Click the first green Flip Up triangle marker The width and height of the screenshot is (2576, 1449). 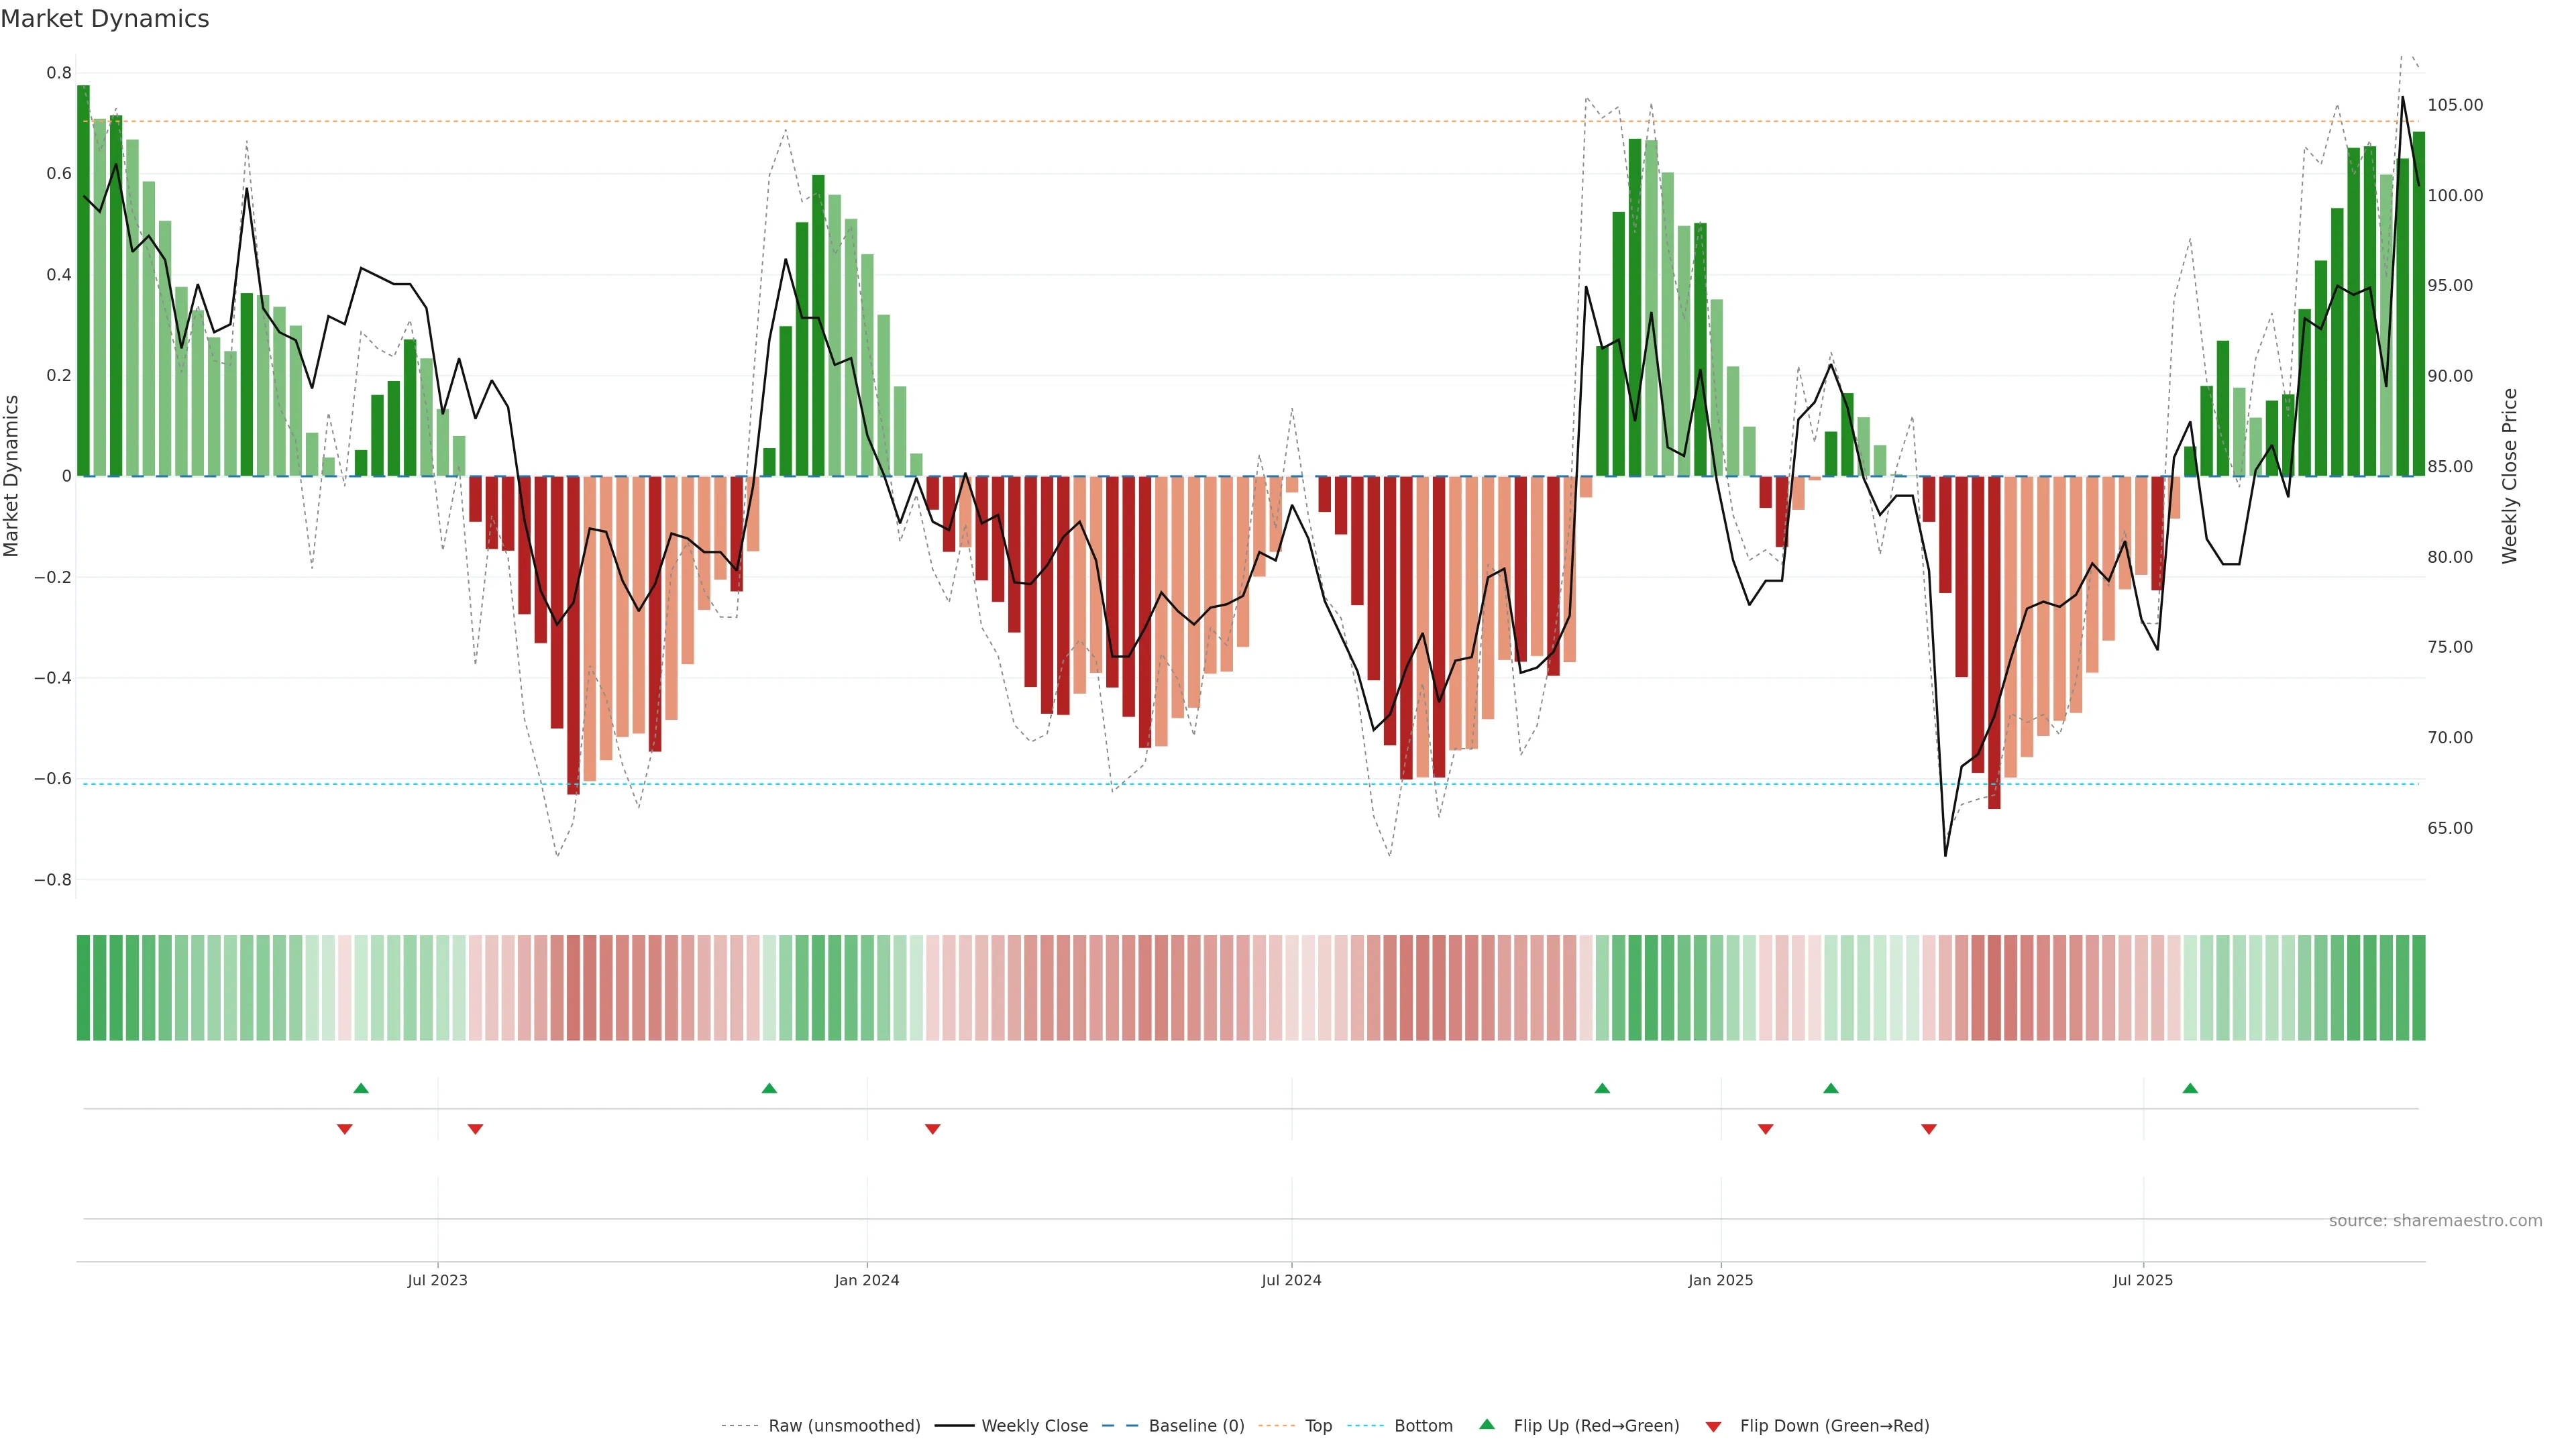pyautogui.click(x=361, y=1088)
